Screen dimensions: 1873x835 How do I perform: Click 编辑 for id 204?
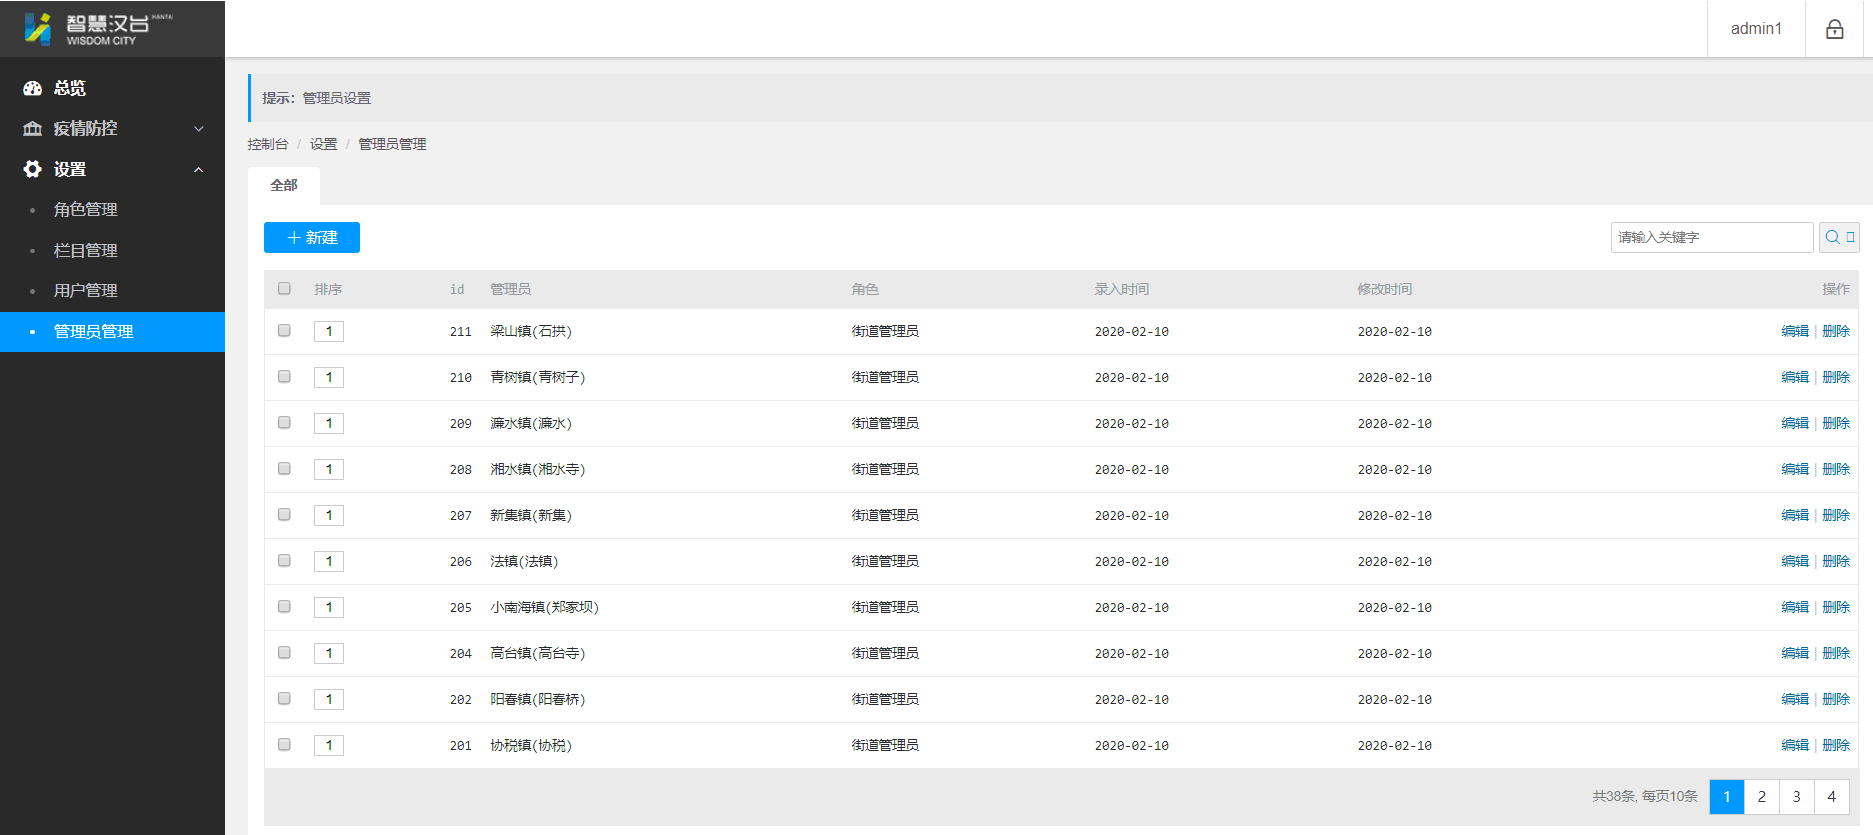[x=1795, y=653]
